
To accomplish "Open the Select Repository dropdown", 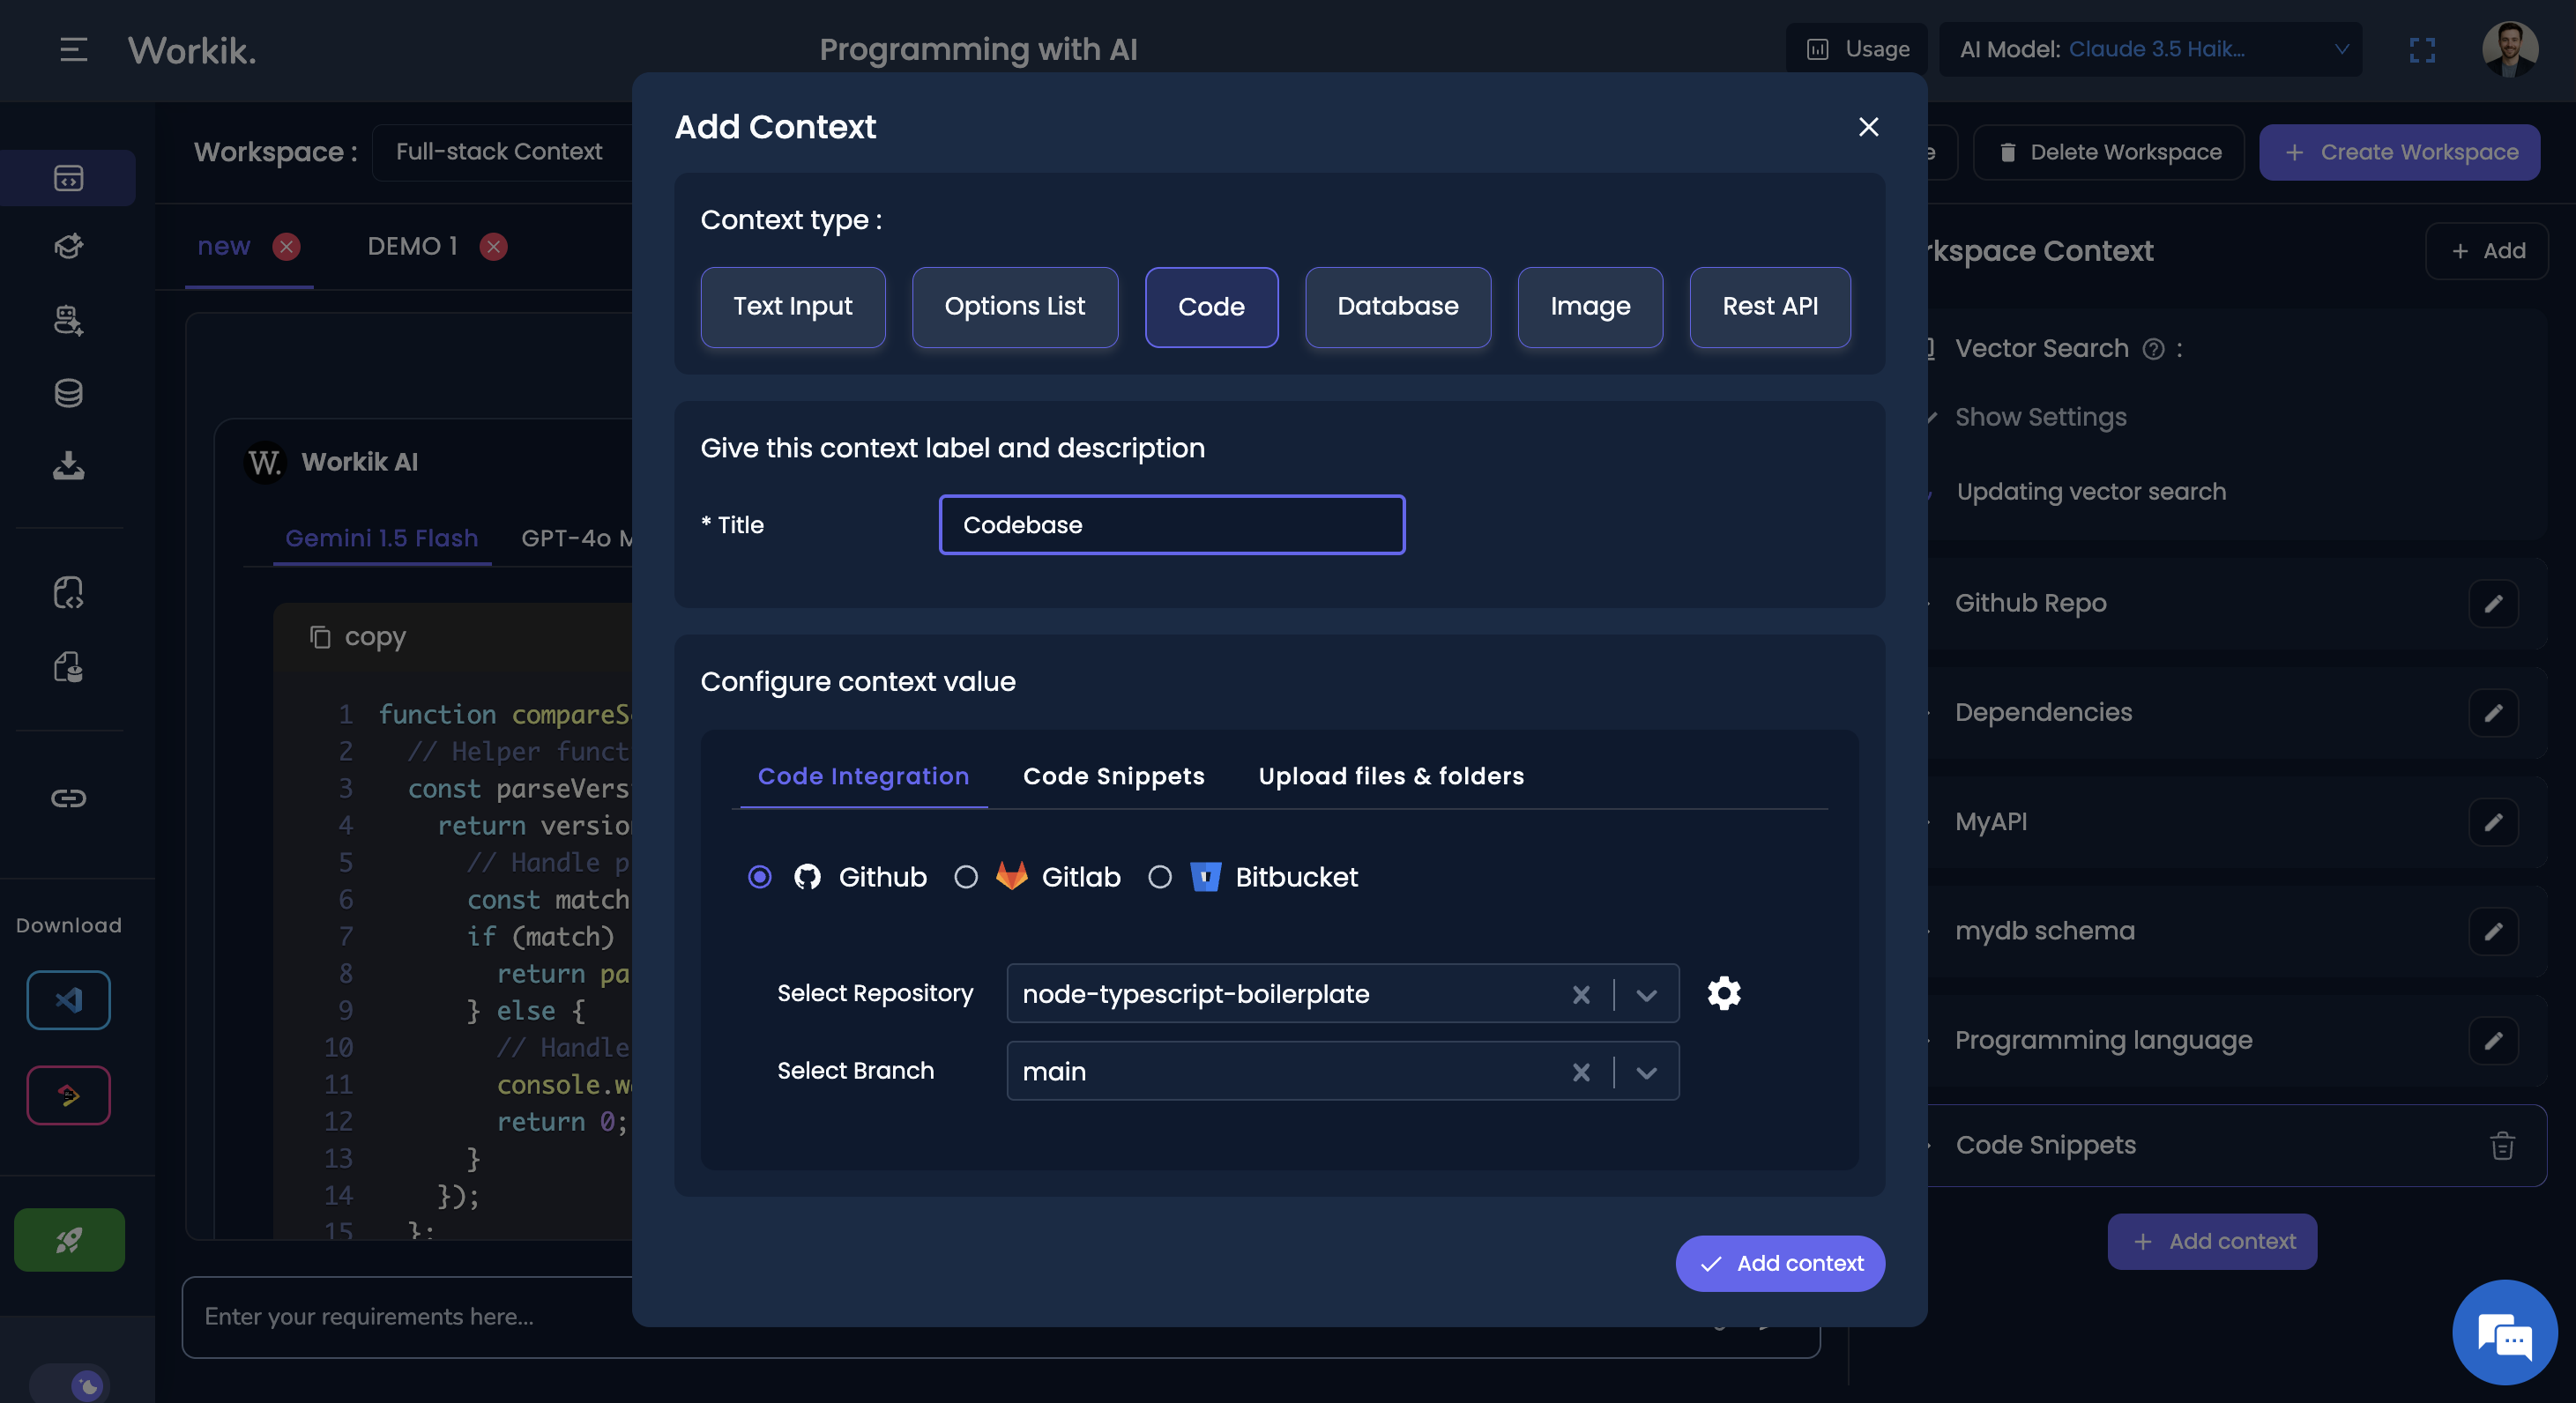I will [1645, 994].
